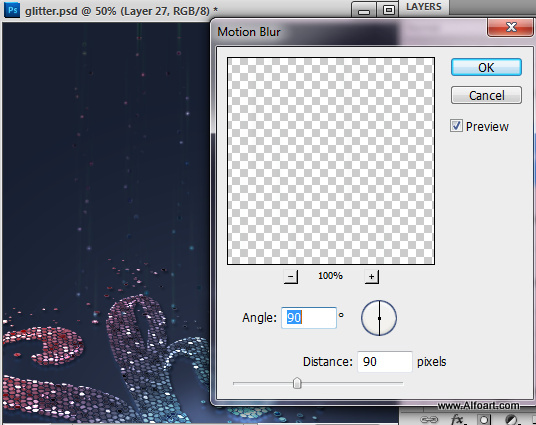This screenshot has width=536, height=425.
Task: Switch to the LAYERS panel tab
Action: pos(424,6)
